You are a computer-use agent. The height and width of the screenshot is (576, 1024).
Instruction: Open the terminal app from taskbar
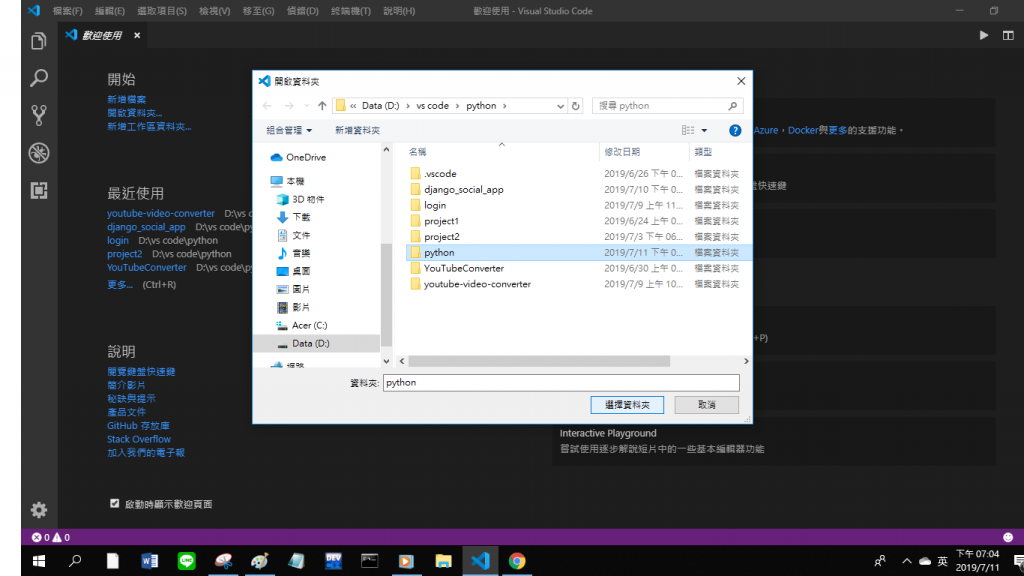[x=370, y=561]
